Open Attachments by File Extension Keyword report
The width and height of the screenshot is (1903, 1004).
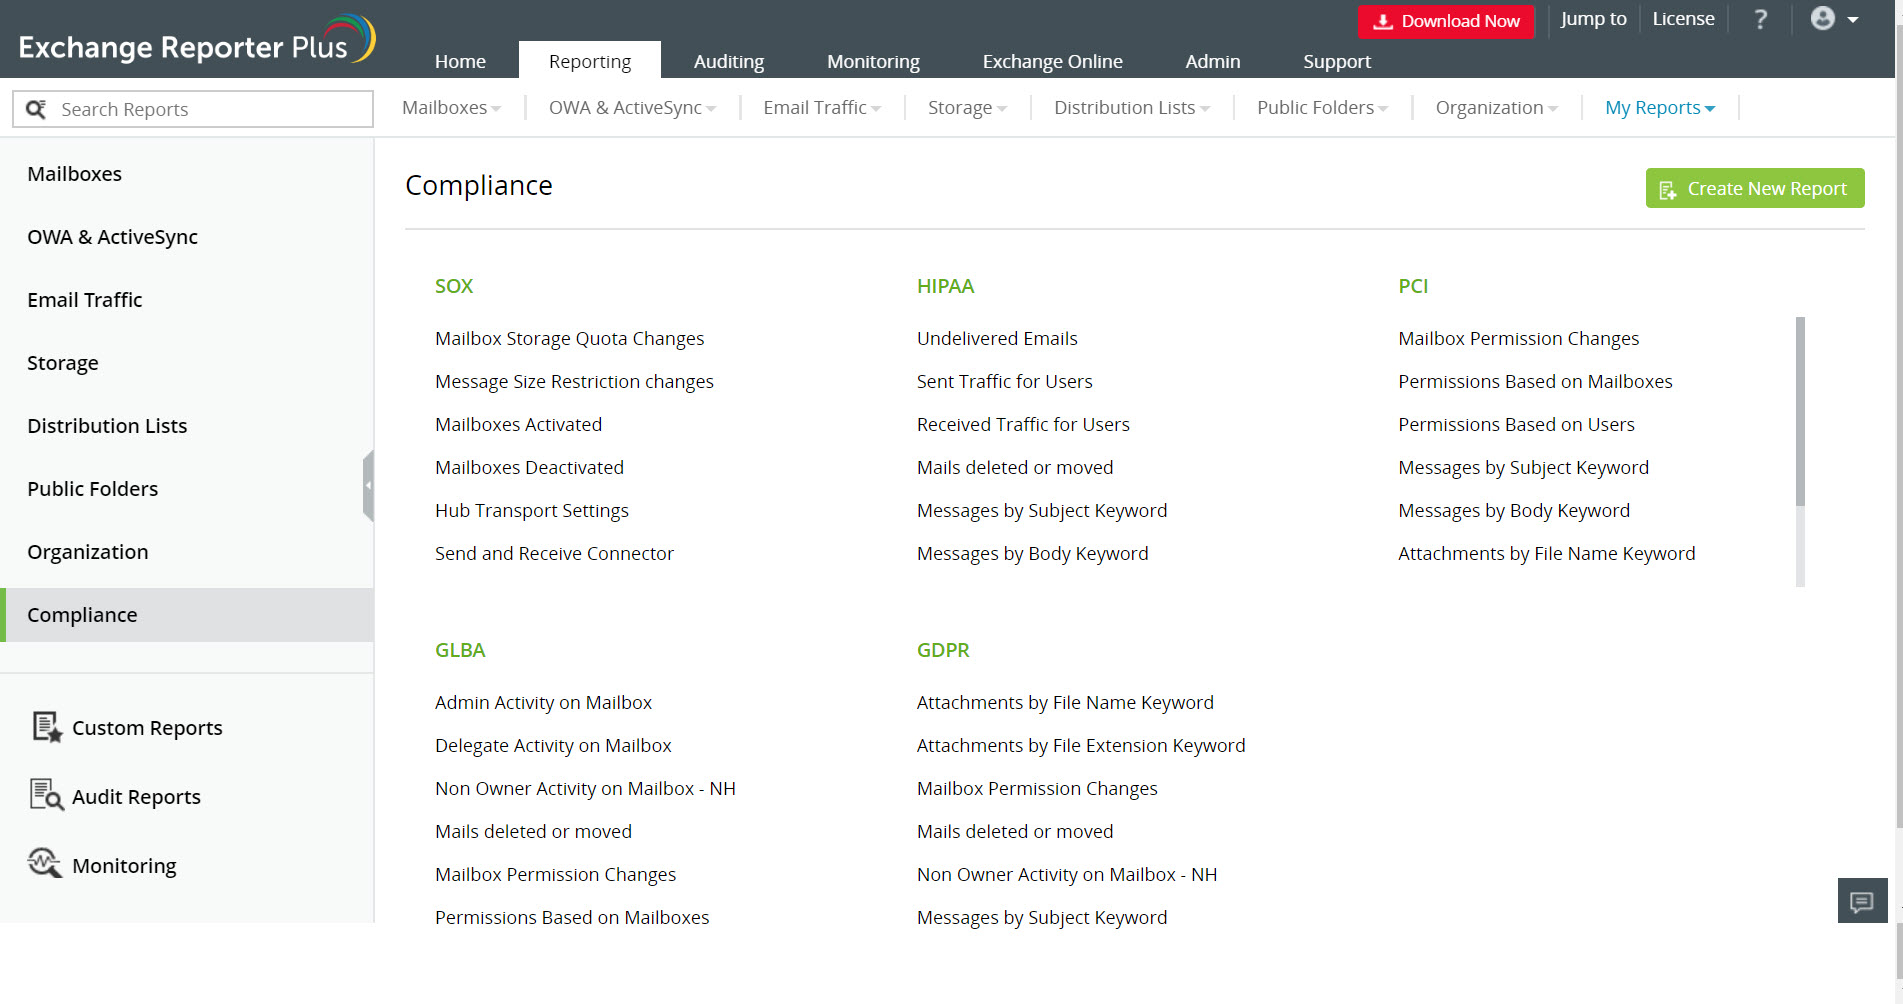point(1081,745)
